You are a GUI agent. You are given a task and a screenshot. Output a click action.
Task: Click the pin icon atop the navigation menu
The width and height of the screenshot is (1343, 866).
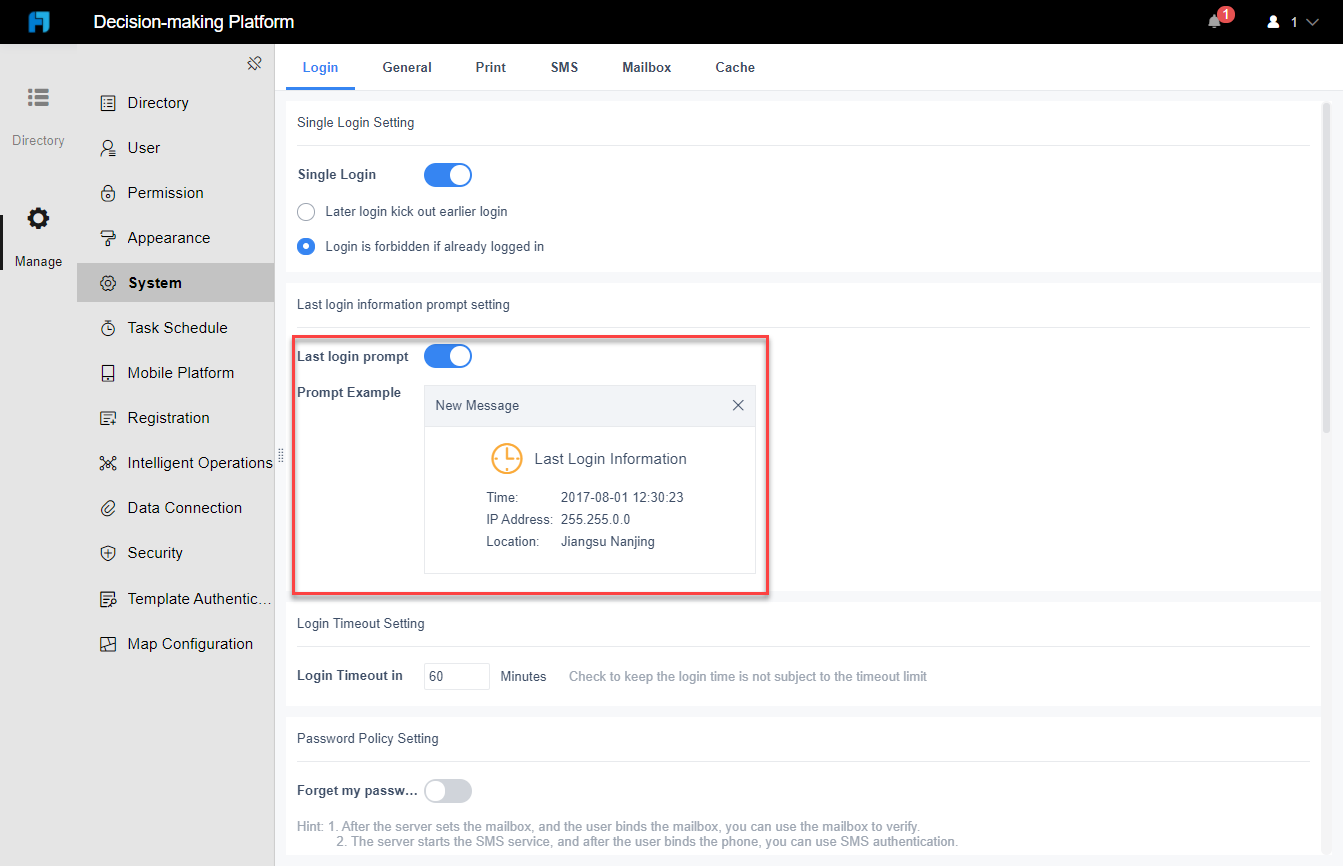coord(254,61)
